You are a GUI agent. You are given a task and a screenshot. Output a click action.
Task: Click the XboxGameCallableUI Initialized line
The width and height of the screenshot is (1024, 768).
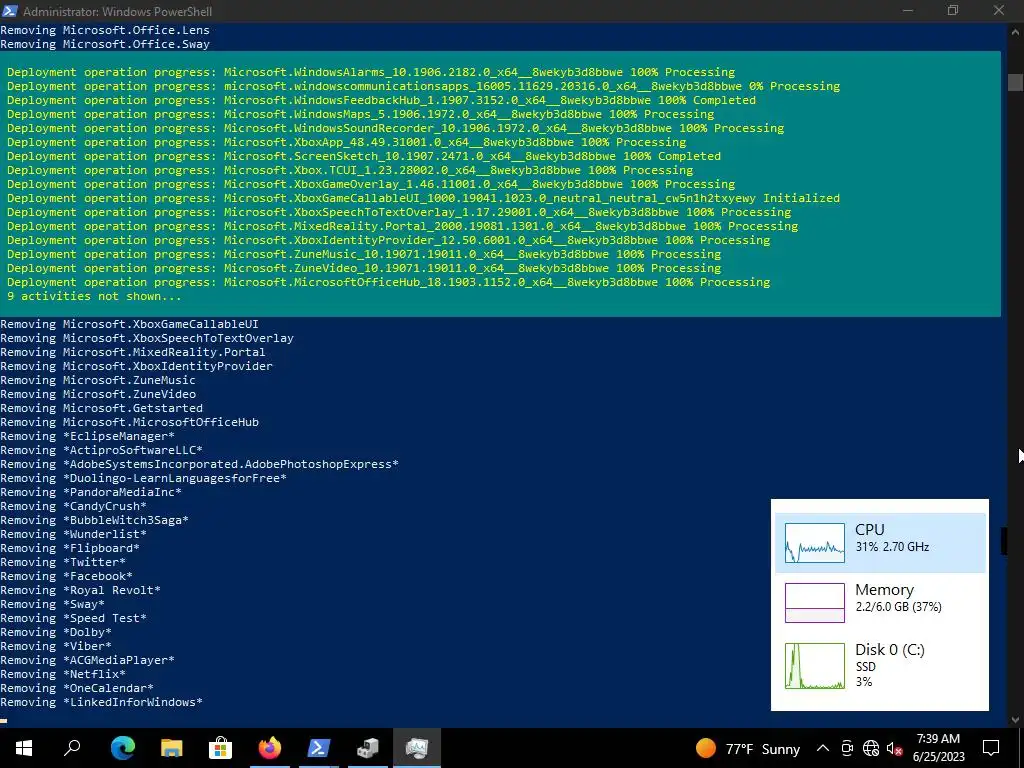(423, 198)
